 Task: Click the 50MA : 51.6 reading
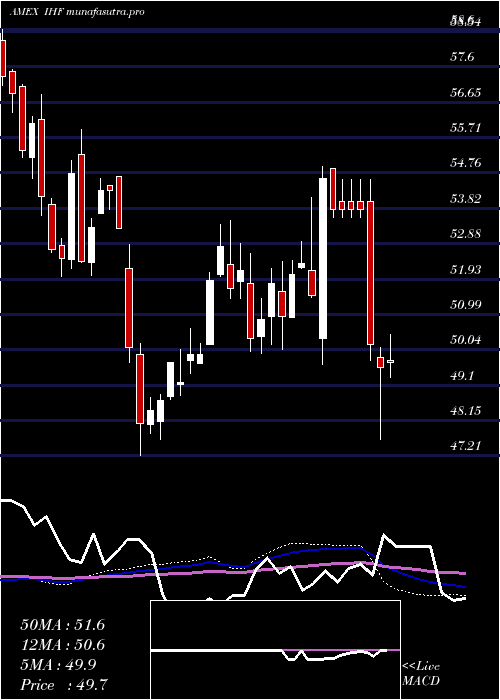pos(62,625)
